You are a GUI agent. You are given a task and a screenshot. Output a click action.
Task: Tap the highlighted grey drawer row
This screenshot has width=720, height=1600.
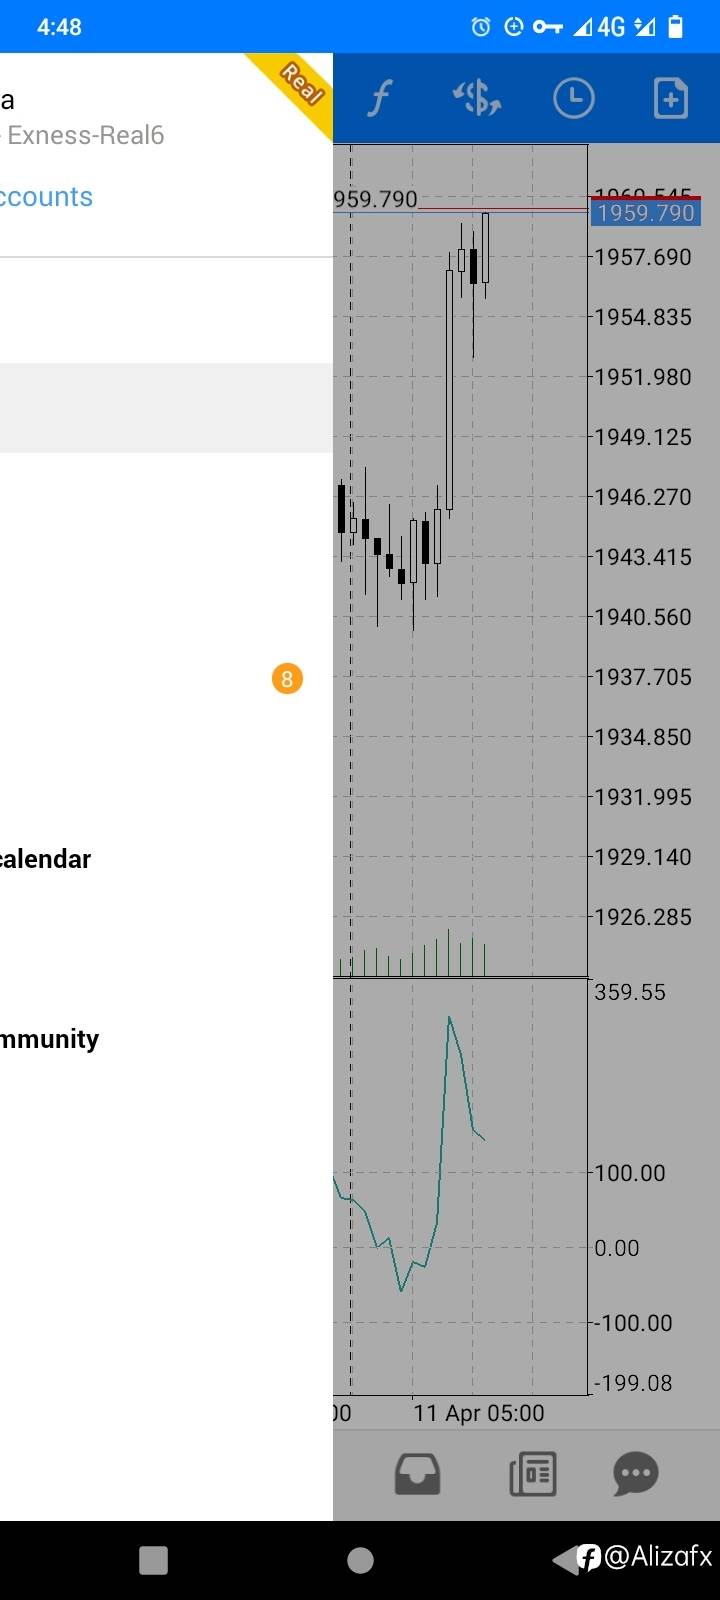165,408
